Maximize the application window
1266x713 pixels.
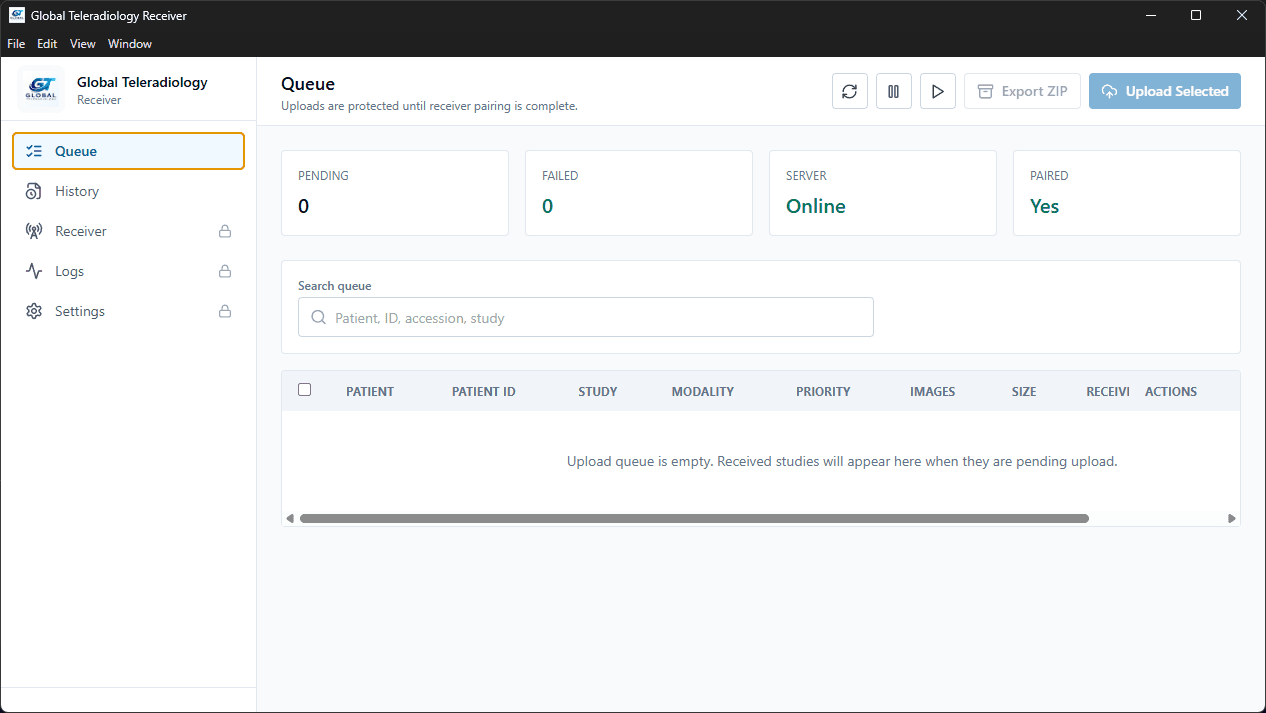[1196, 15]
